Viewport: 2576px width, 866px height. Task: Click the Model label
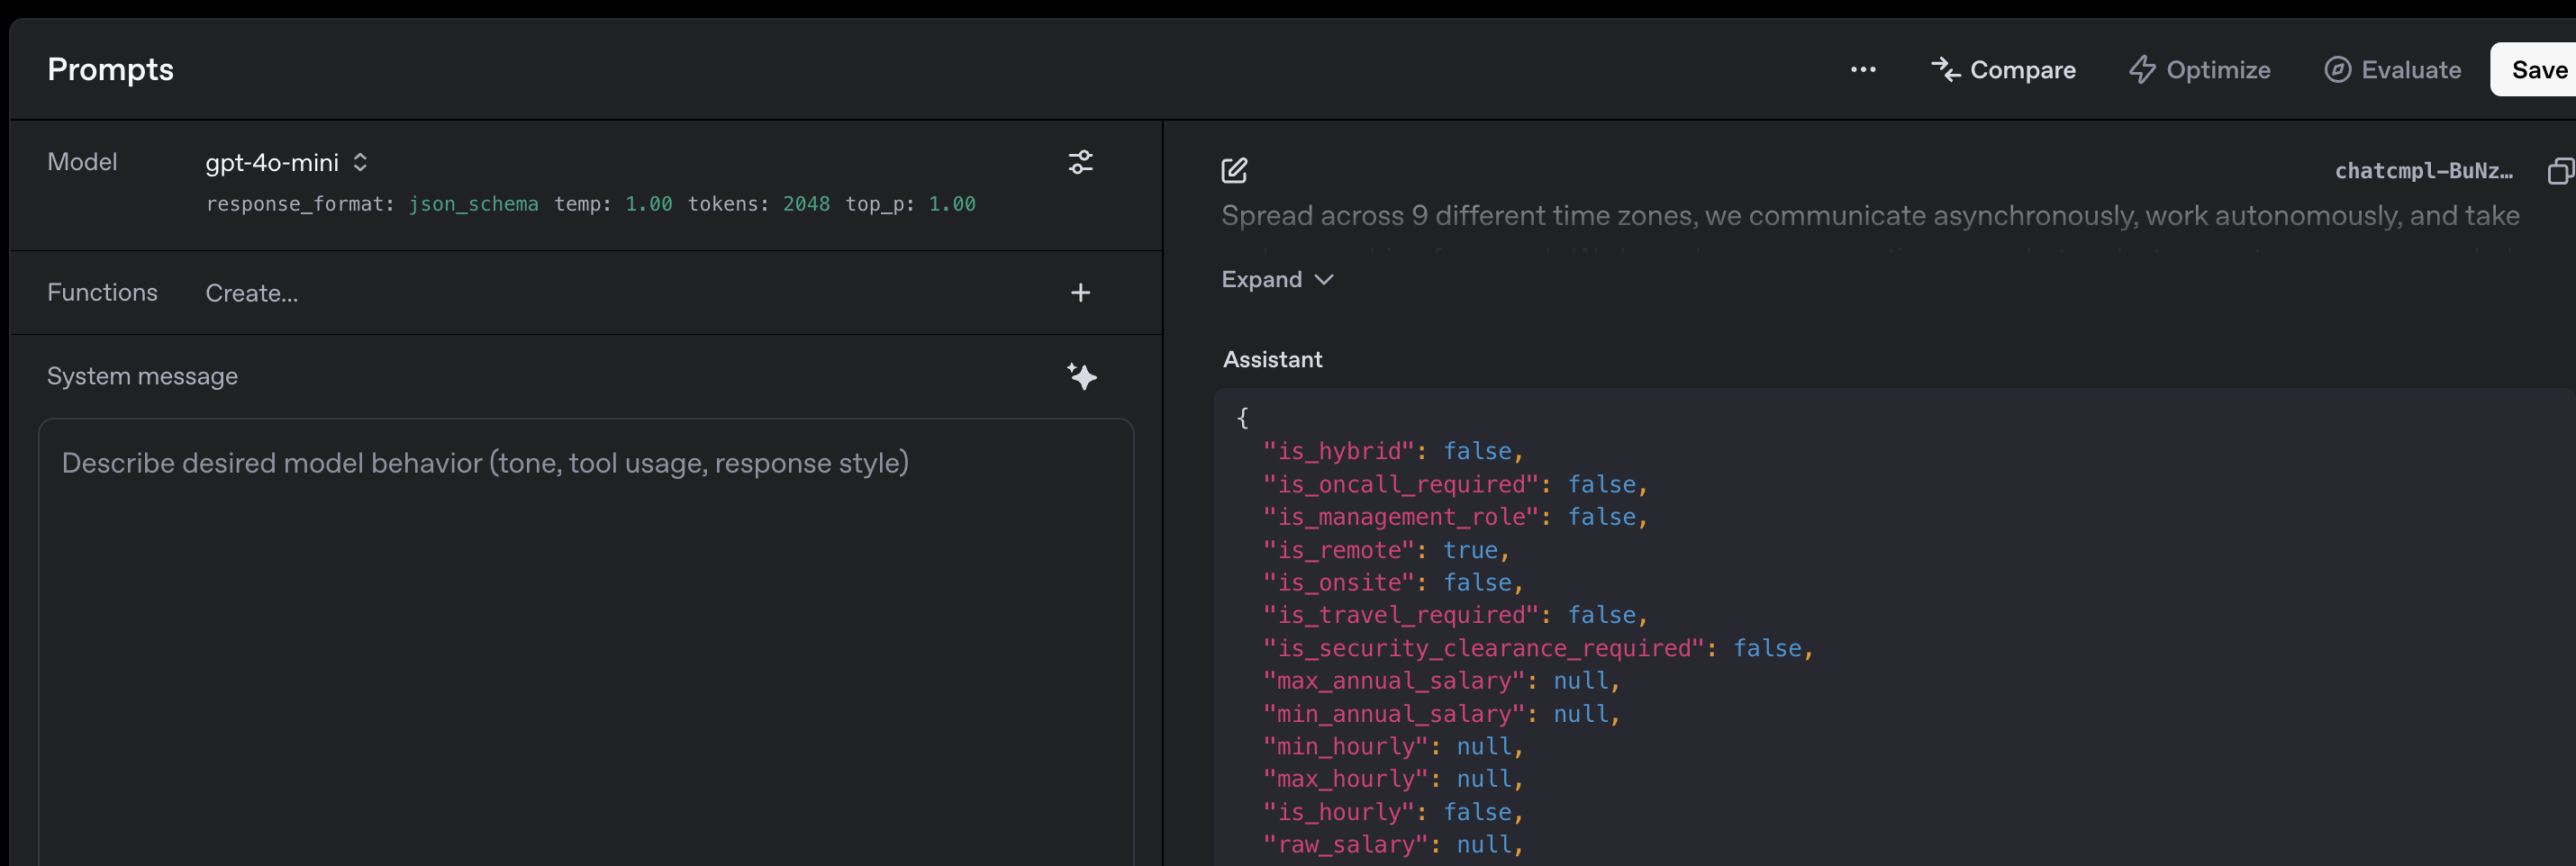pos(82,162)
